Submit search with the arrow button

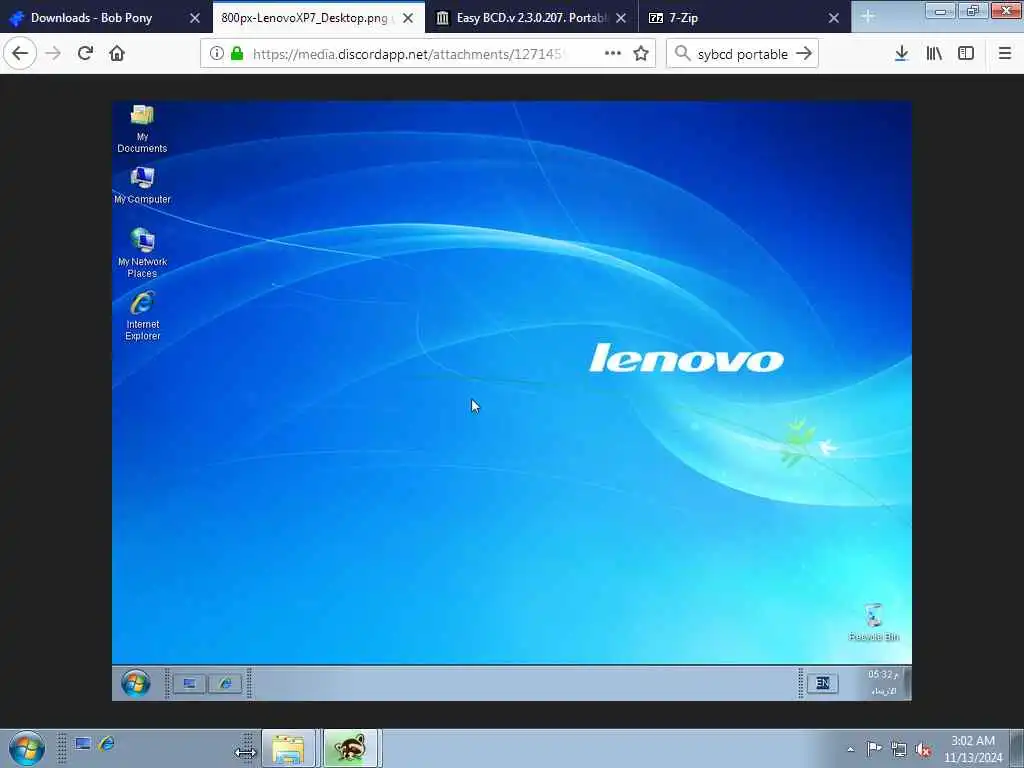click(x=804, y=54)
